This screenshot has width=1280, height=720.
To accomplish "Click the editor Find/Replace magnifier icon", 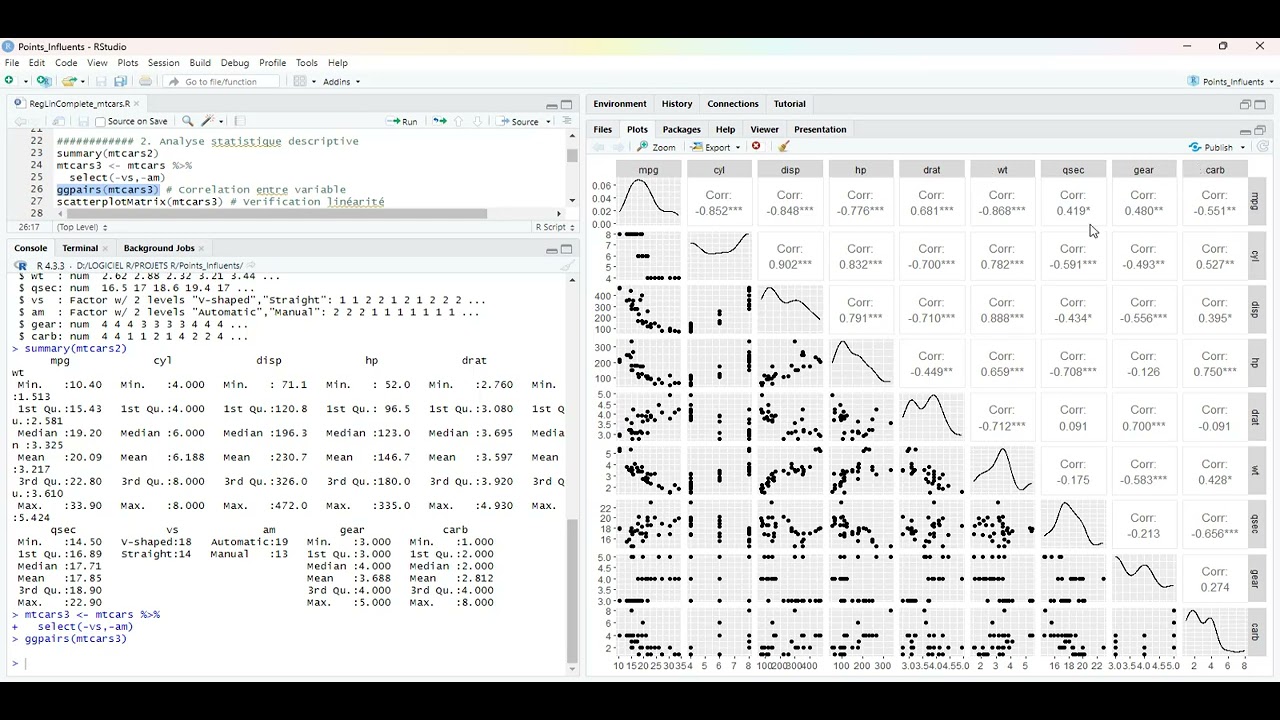I will tap(187, 121).
